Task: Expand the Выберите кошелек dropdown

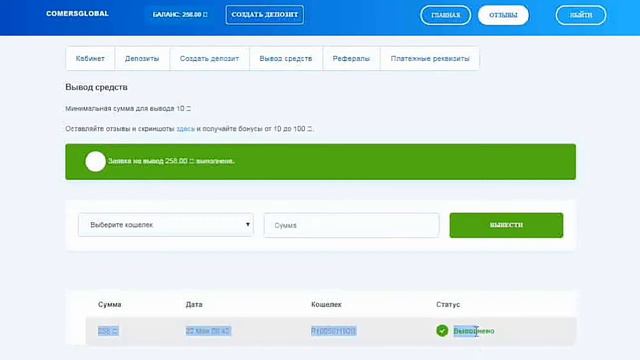Action: coord(166,225)
